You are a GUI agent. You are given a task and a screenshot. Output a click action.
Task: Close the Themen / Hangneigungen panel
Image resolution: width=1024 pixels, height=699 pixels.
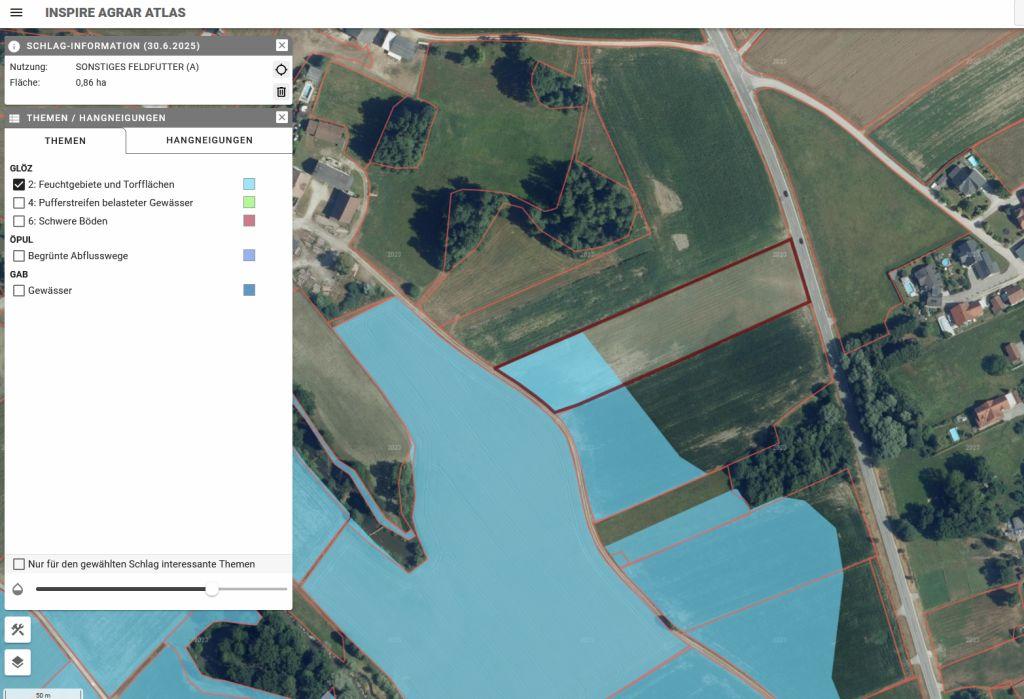click(282, 118)
